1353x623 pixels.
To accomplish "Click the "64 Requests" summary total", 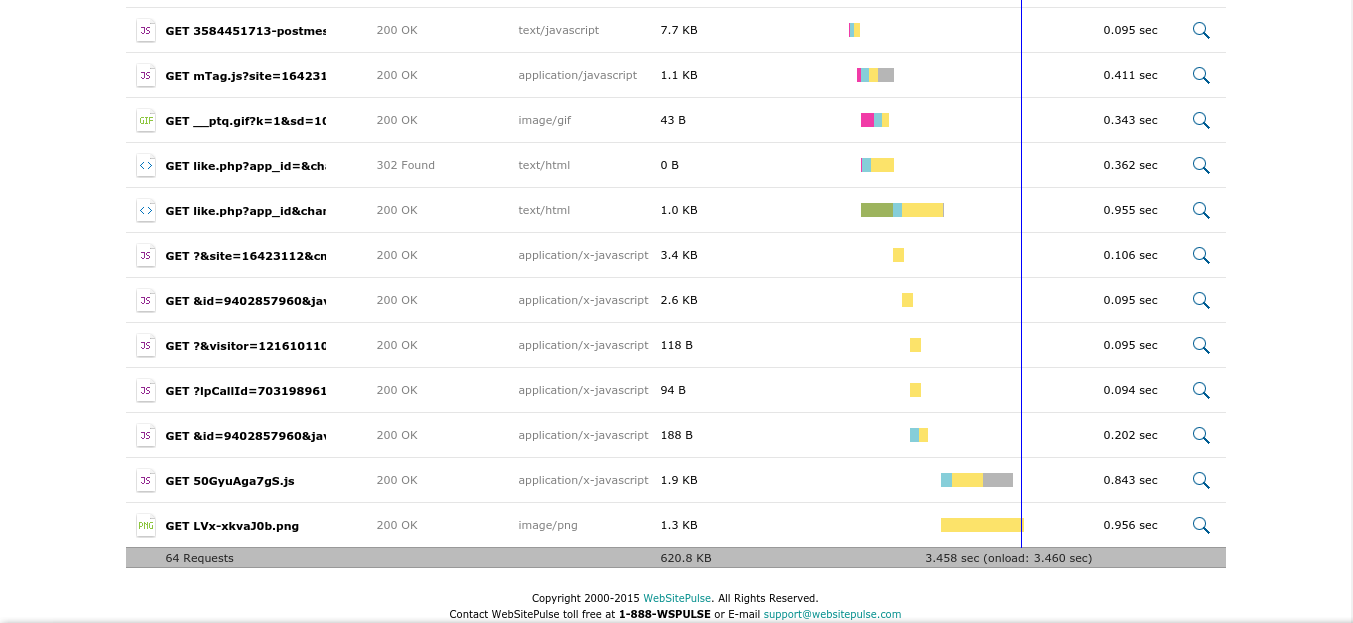I will pos(199,558).
